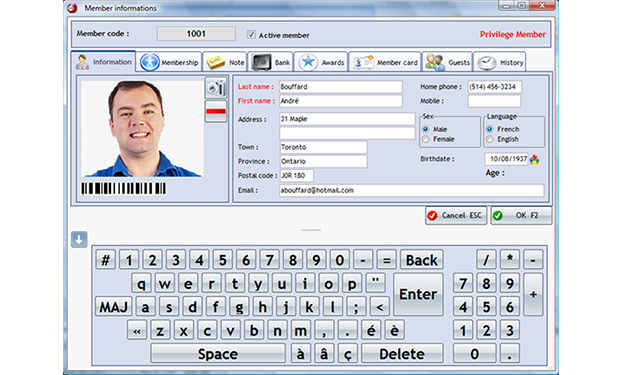
Task: Tap the MAJ shift key
Action: point(113,307)
